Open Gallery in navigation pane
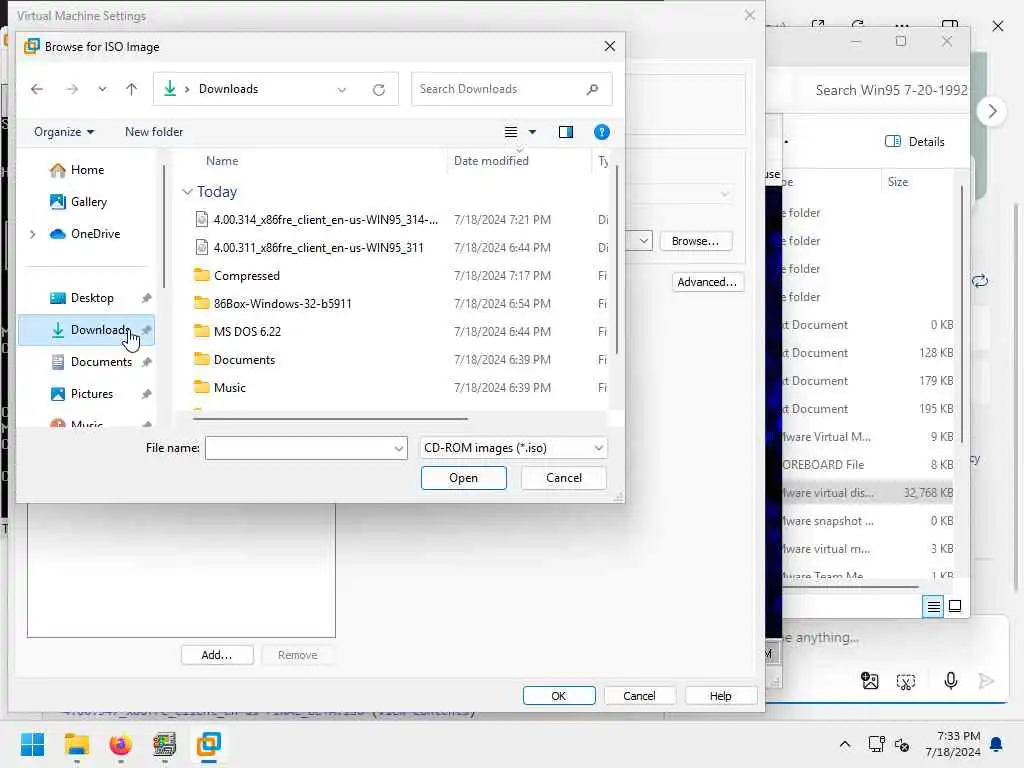The image size is (1024, 768). point(88,202)
